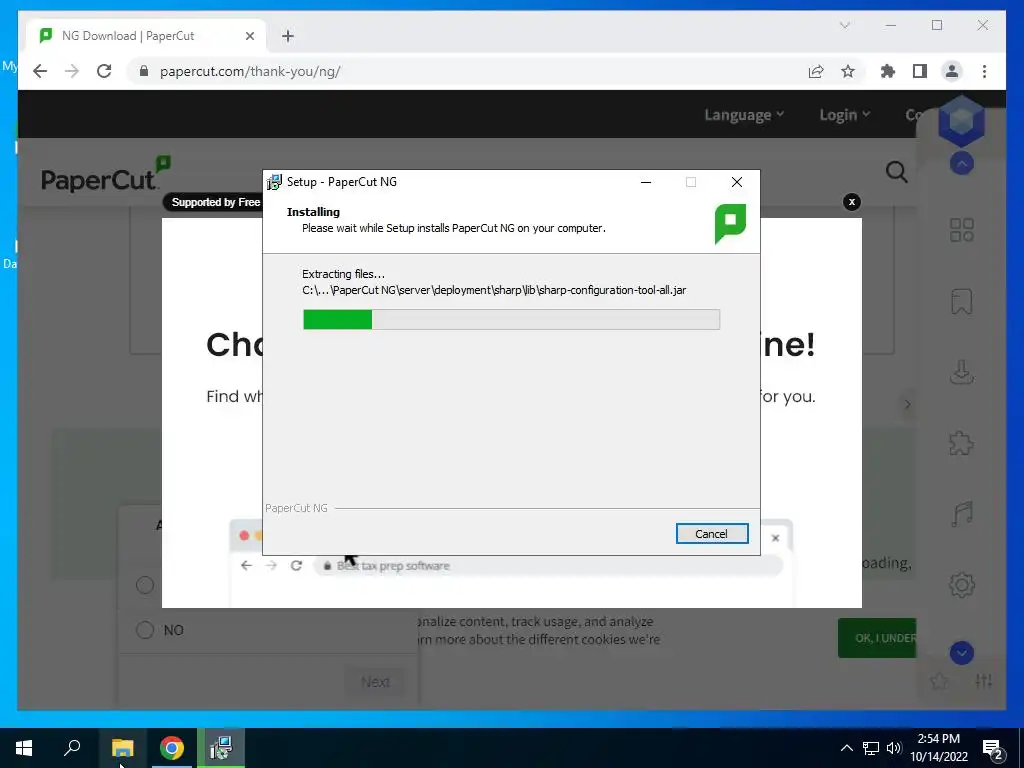
Task: Open the puzzle piece icon in sidebar
Action: (961, 443)
